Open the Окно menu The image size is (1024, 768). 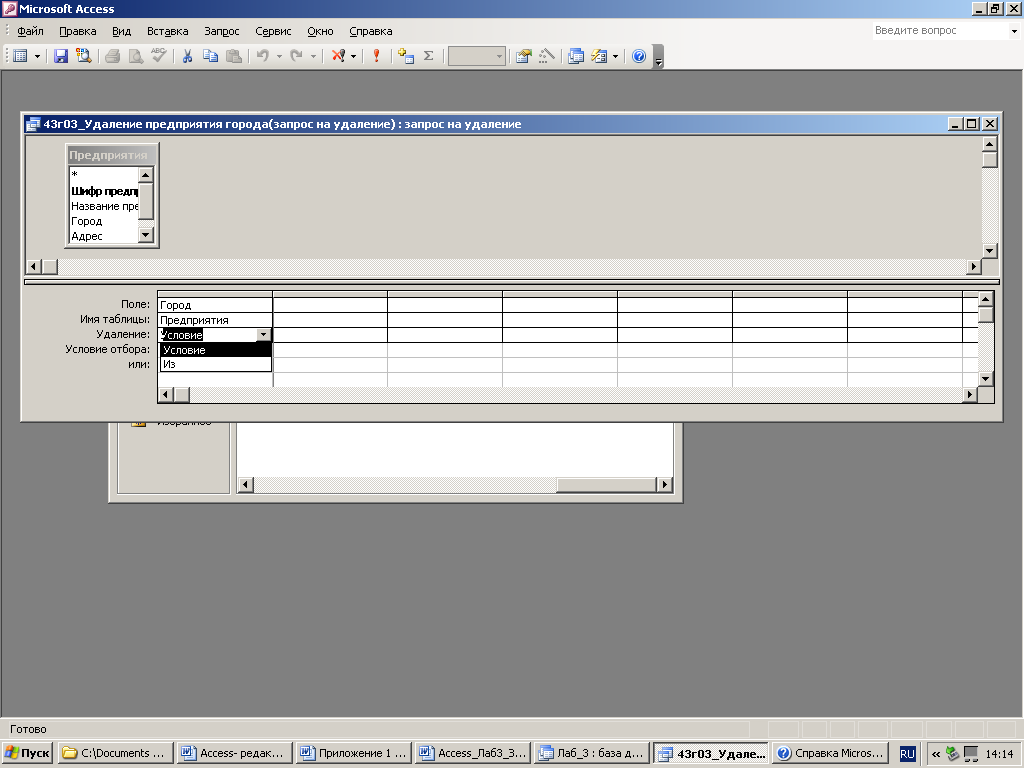click(320, 31)
